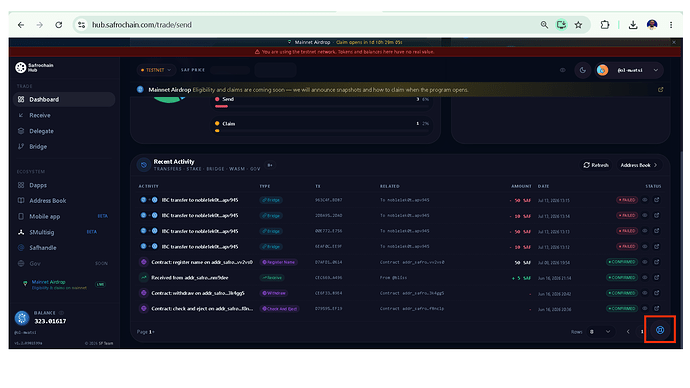Toggle balance visibility eye in header

point(562,70)
